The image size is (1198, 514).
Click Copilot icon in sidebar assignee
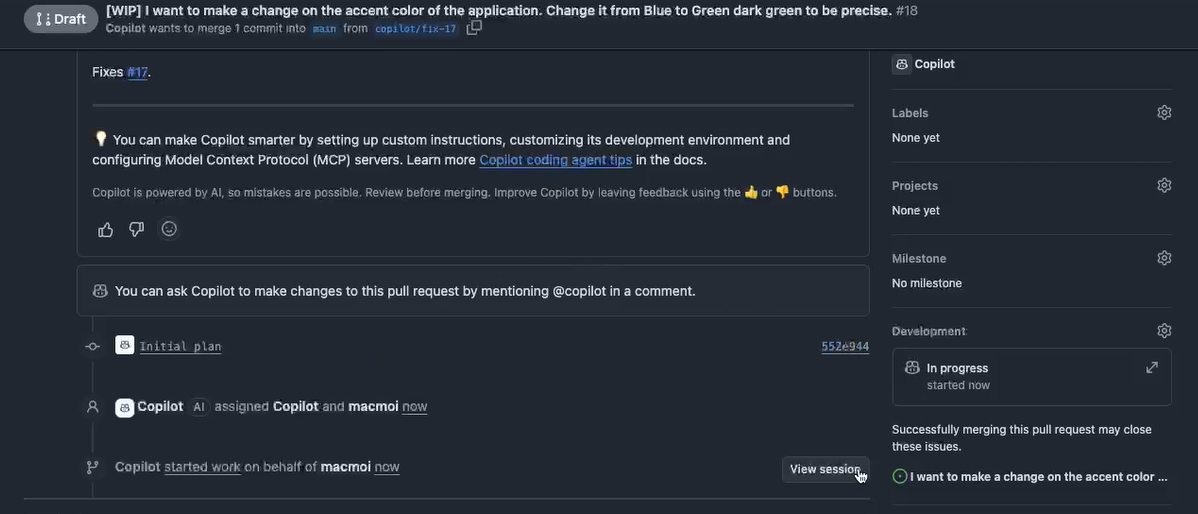(x=902, y=64)
